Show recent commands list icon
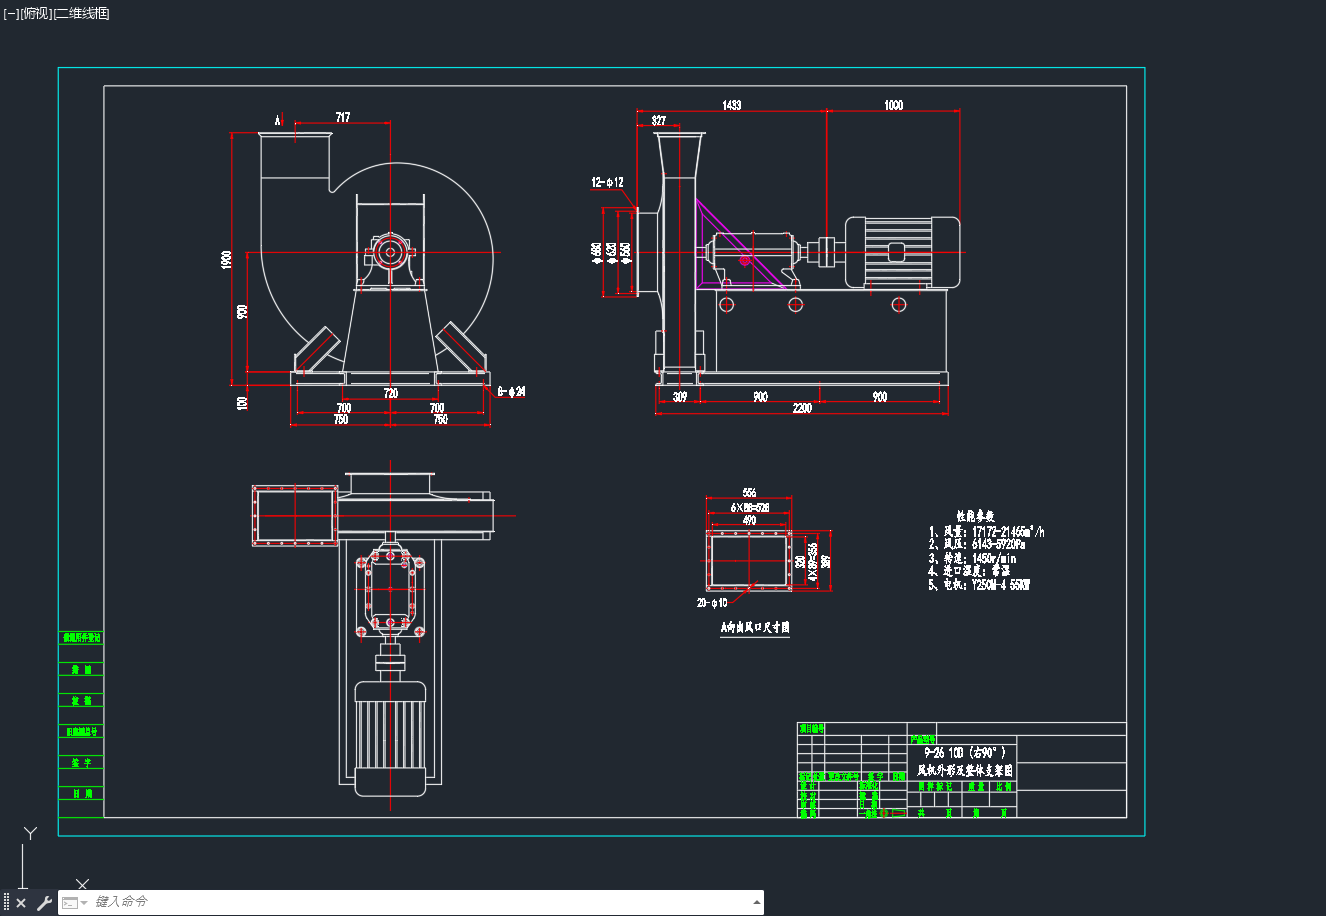 (75, 903)
